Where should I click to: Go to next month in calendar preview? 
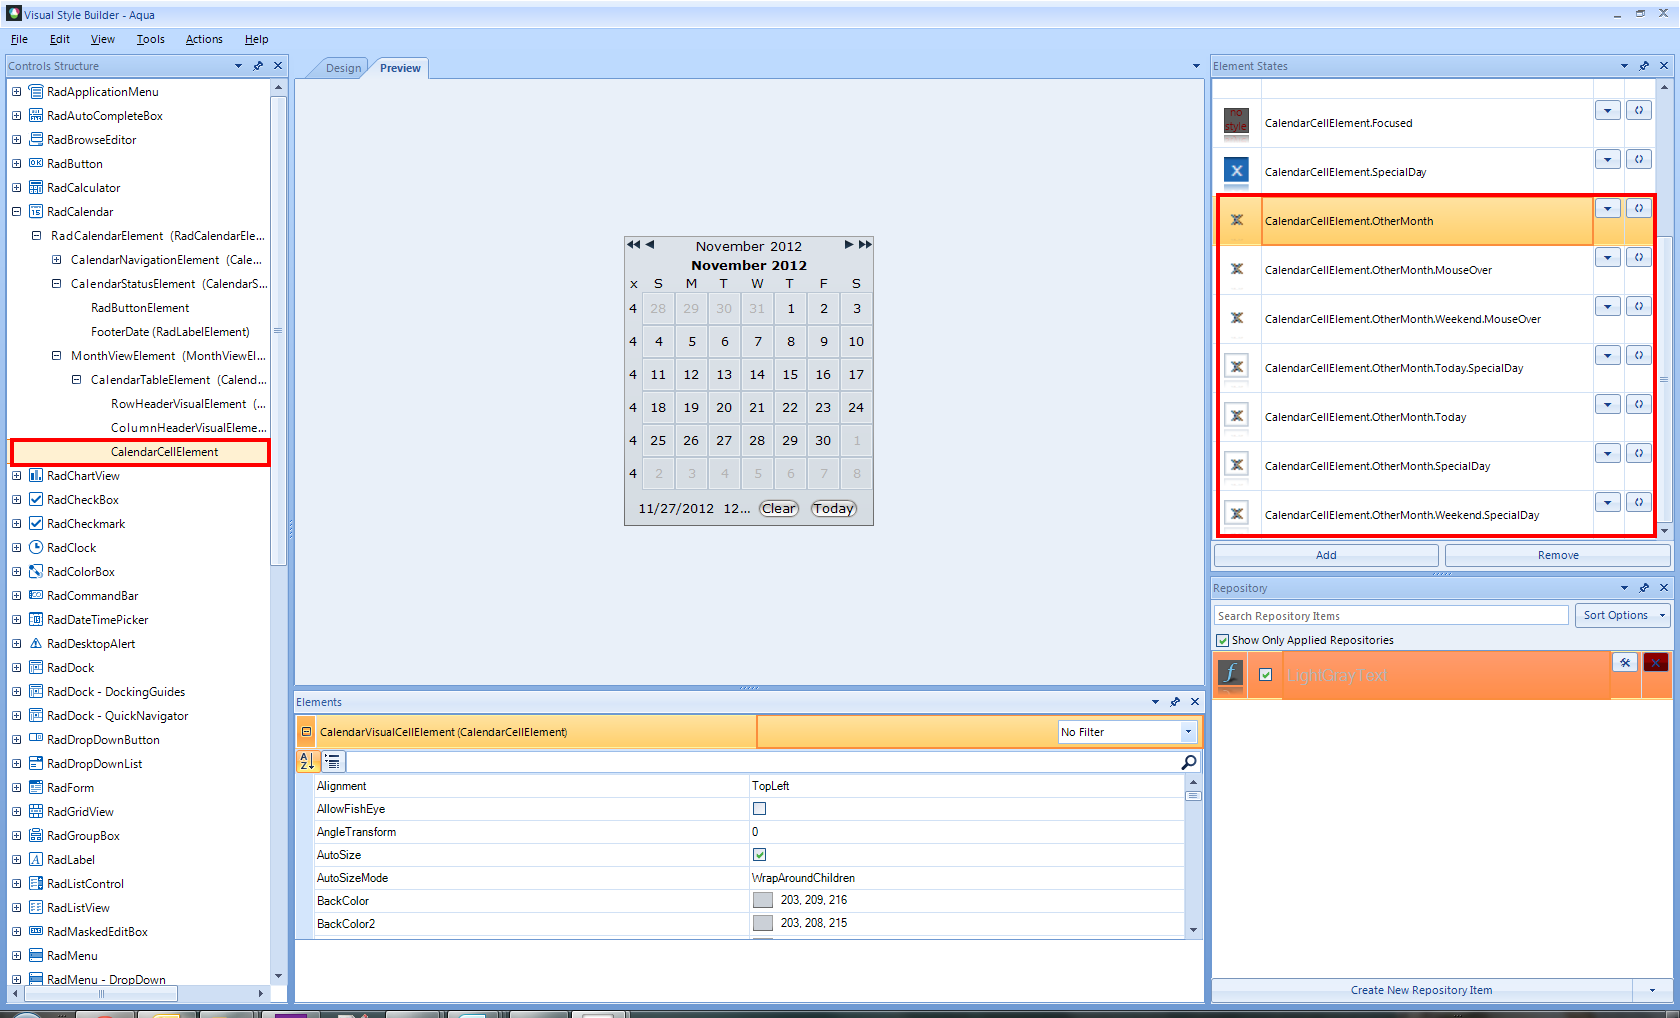[x=848, y=244]
